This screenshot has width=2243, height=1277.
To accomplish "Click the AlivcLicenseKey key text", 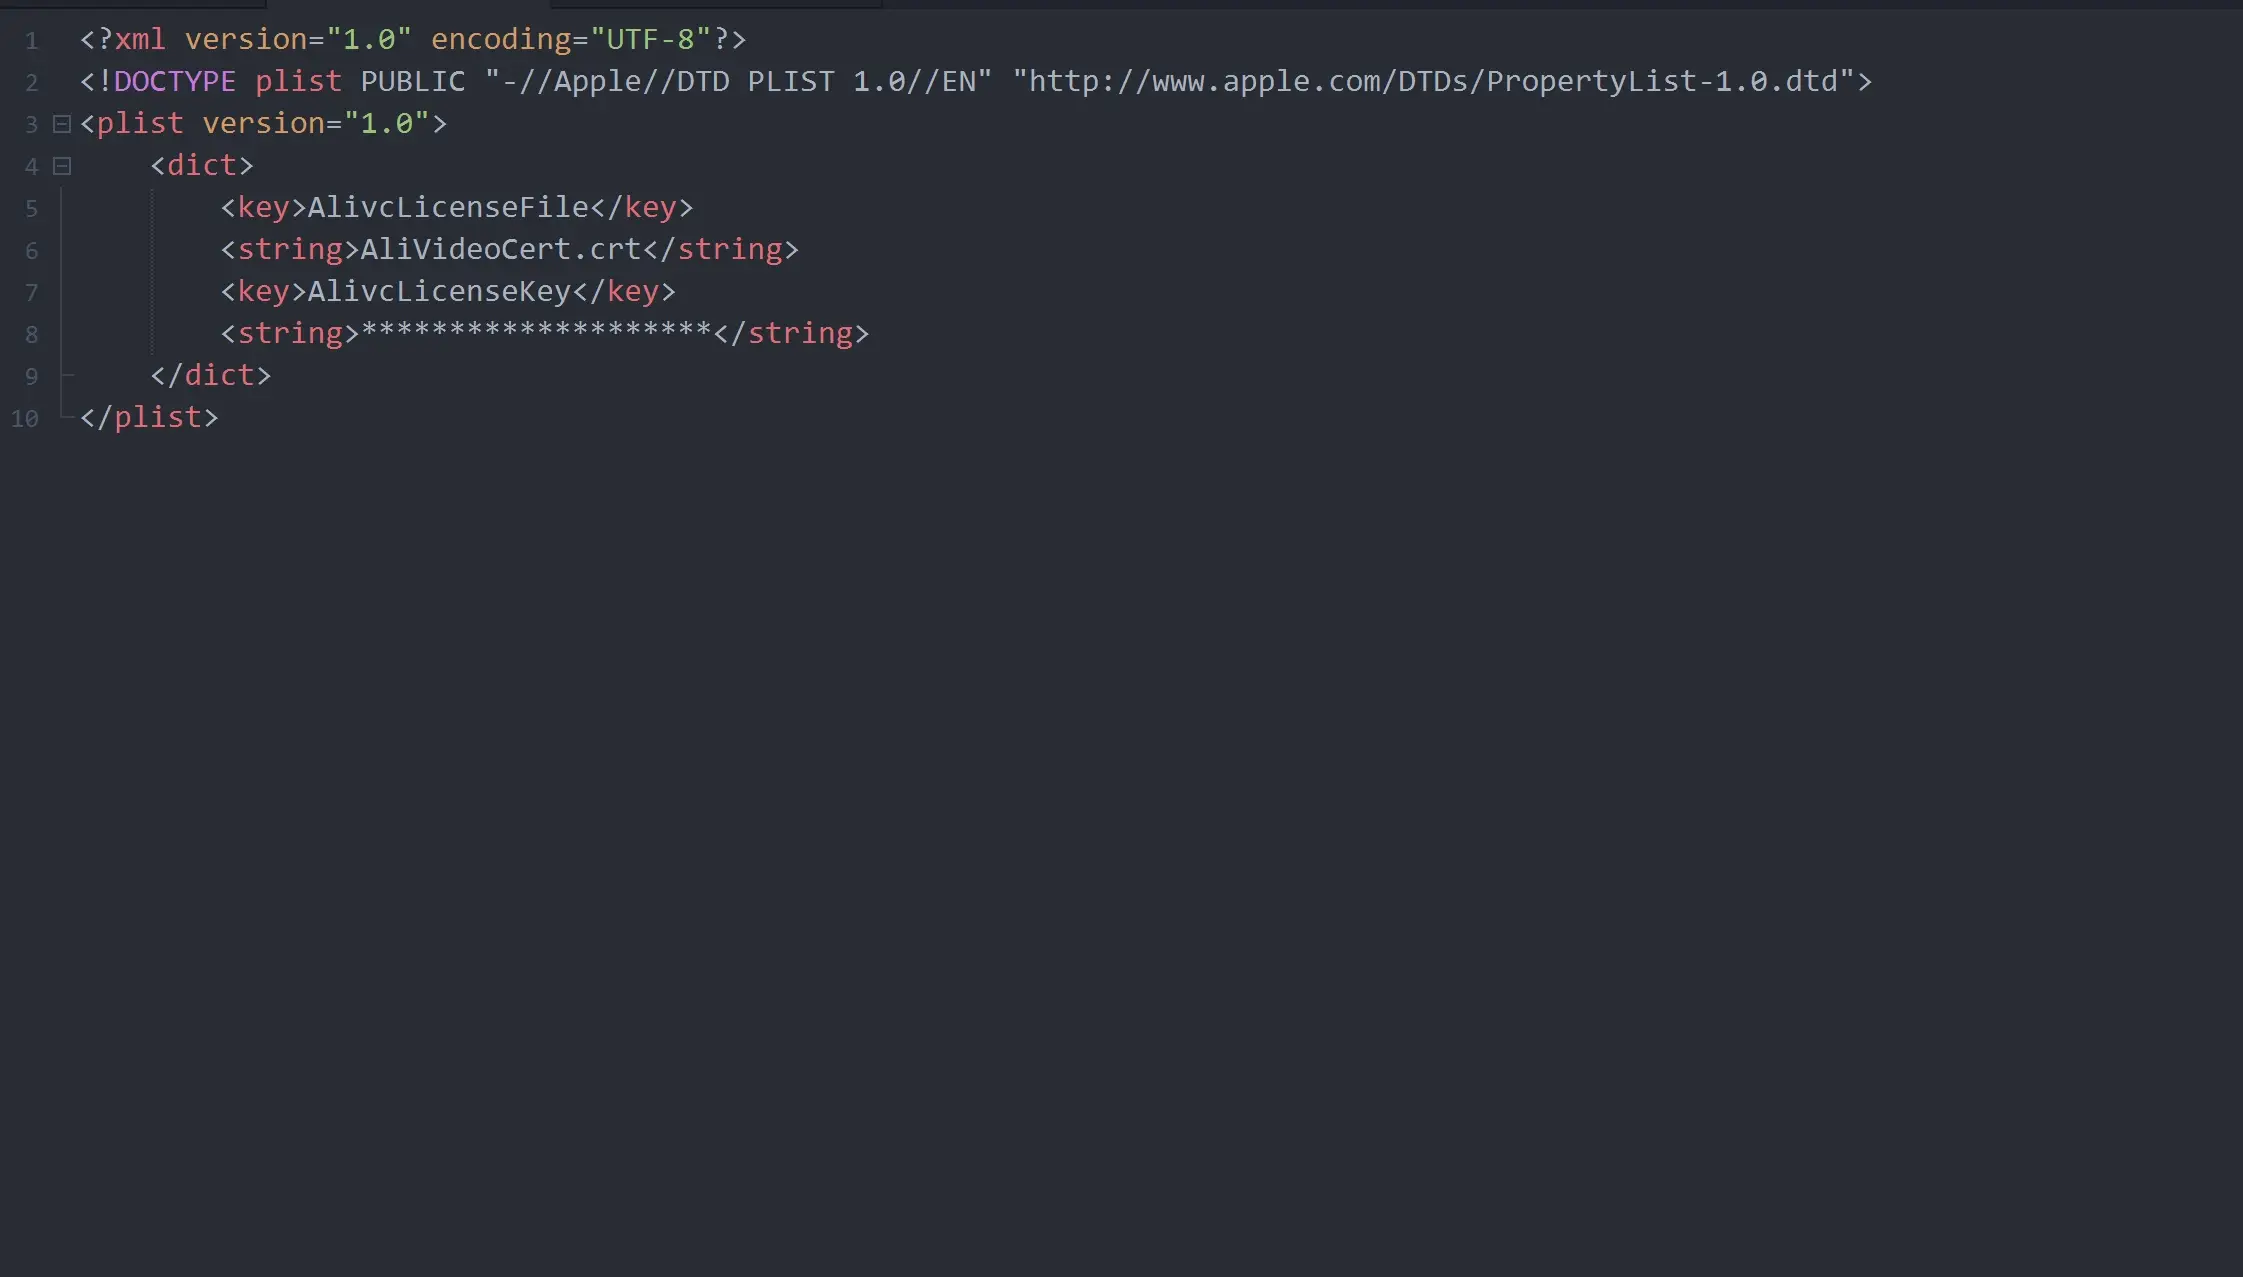I will (x=439, y=291).
